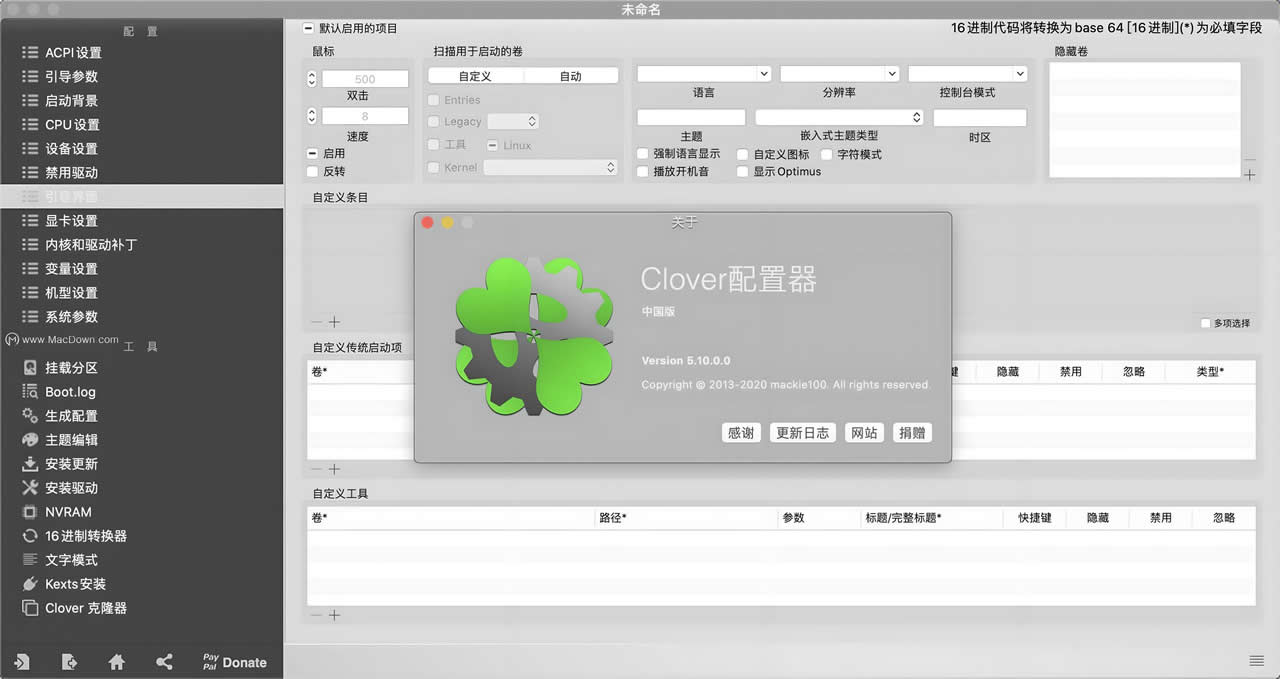The height and width of the screenshot is (679, 1280).
Task: Click the 主题 text field
Action: point(691,117)
